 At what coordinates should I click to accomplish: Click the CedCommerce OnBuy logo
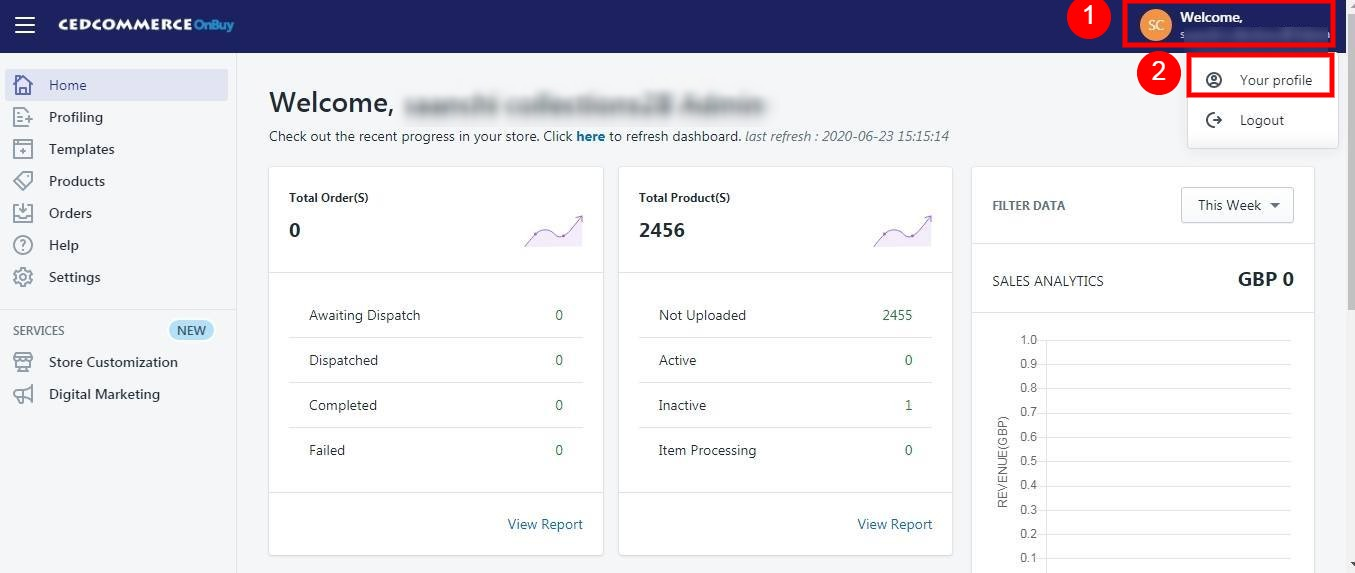tap(146, 24)
